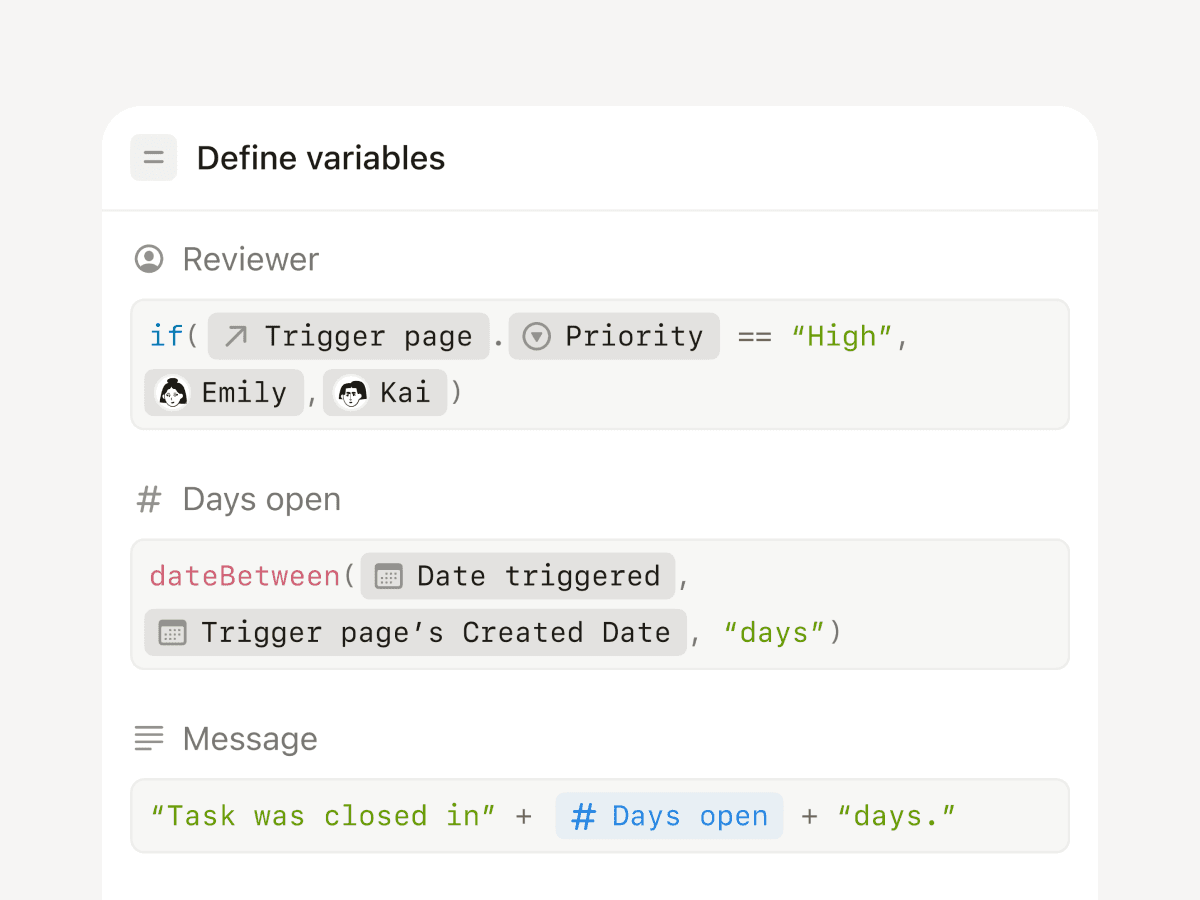This screenshot has height=900, width=1200.
Task: Select the Trigger page token
Action: click(348, 336)
